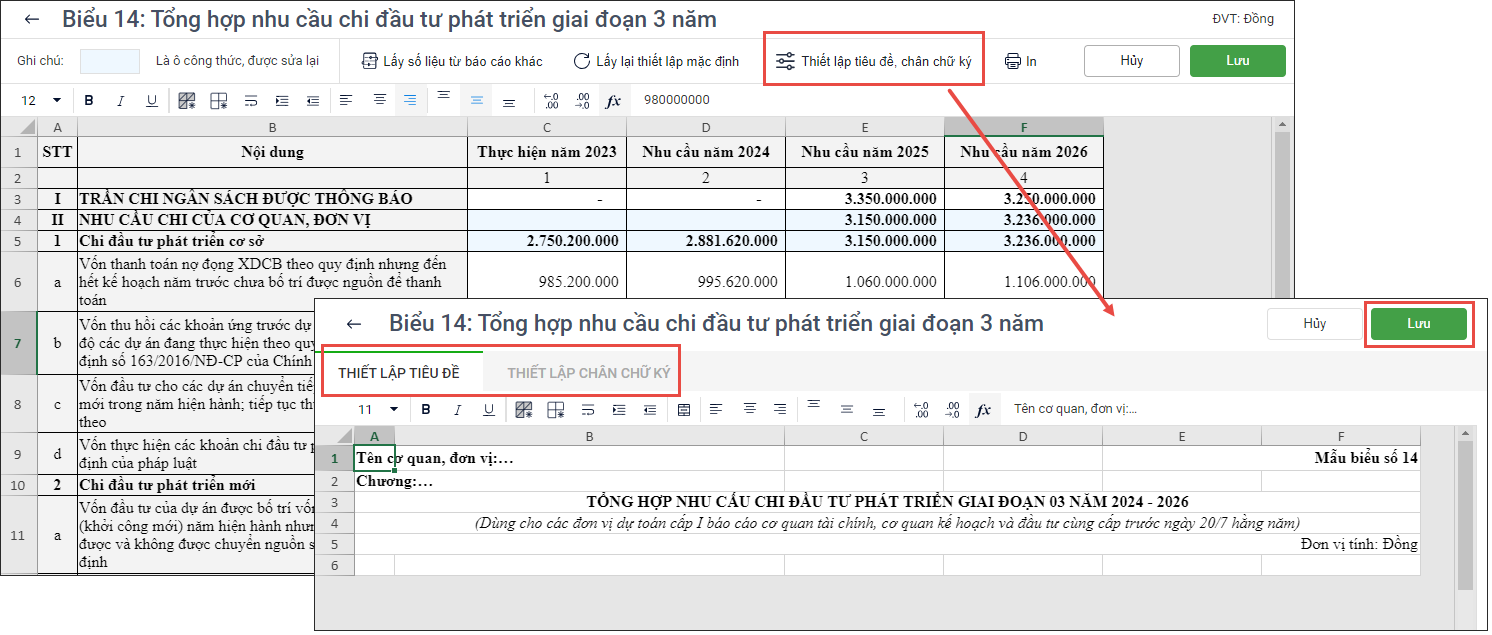This screenshot has width=1492, height=635.
Task: Click wrap text icon in main report toolbar
Action: pos(251,100)
